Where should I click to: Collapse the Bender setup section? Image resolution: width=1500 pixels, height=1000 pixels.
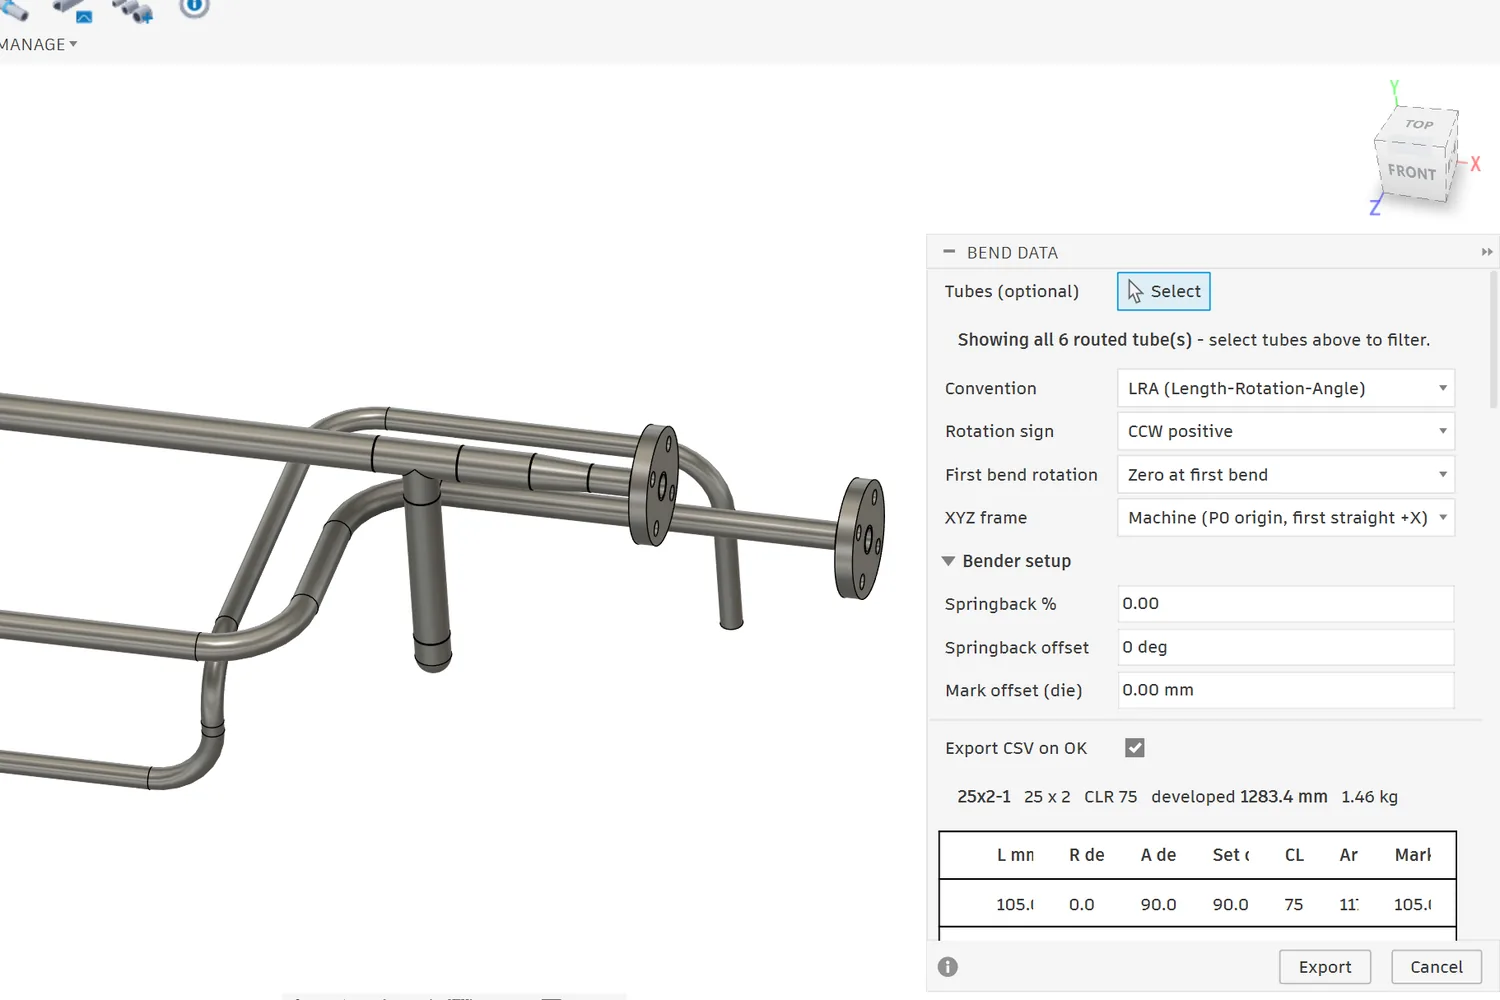coord(948,561)
